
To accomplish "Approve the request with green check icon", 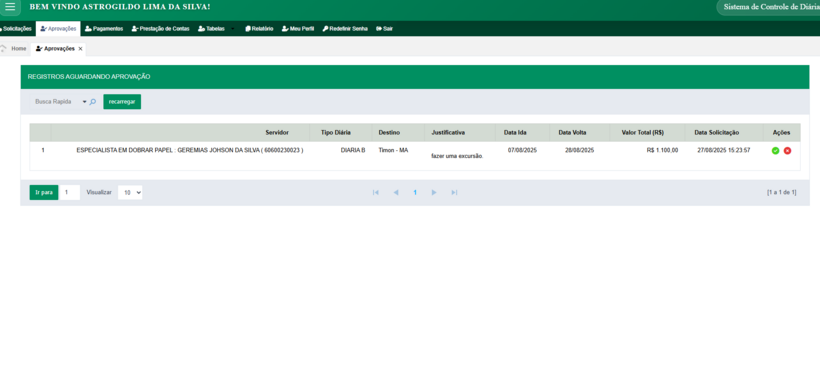I will (776, 151).
